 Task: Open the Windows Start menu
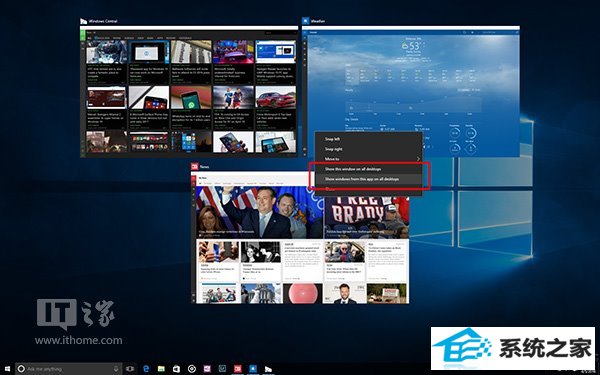7,369
